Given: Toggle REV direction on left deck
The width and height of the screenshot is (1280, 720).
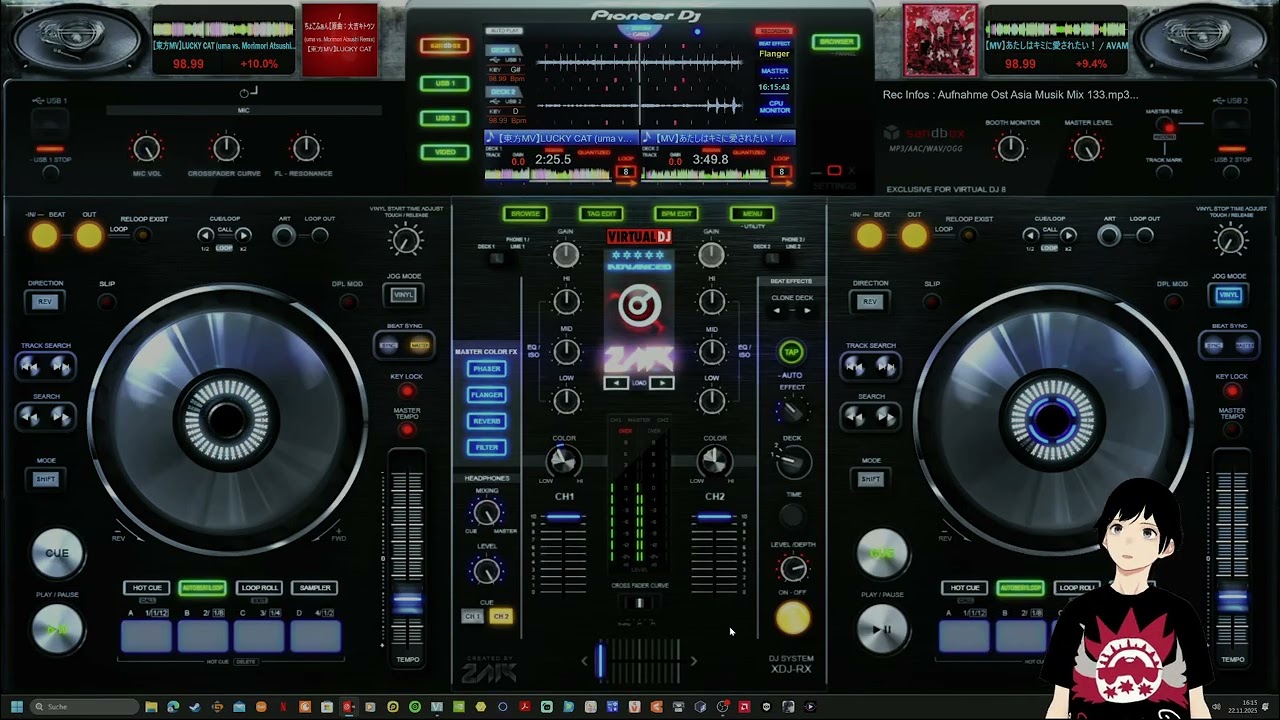Looking at the screenshot, I should coord(45,301).
